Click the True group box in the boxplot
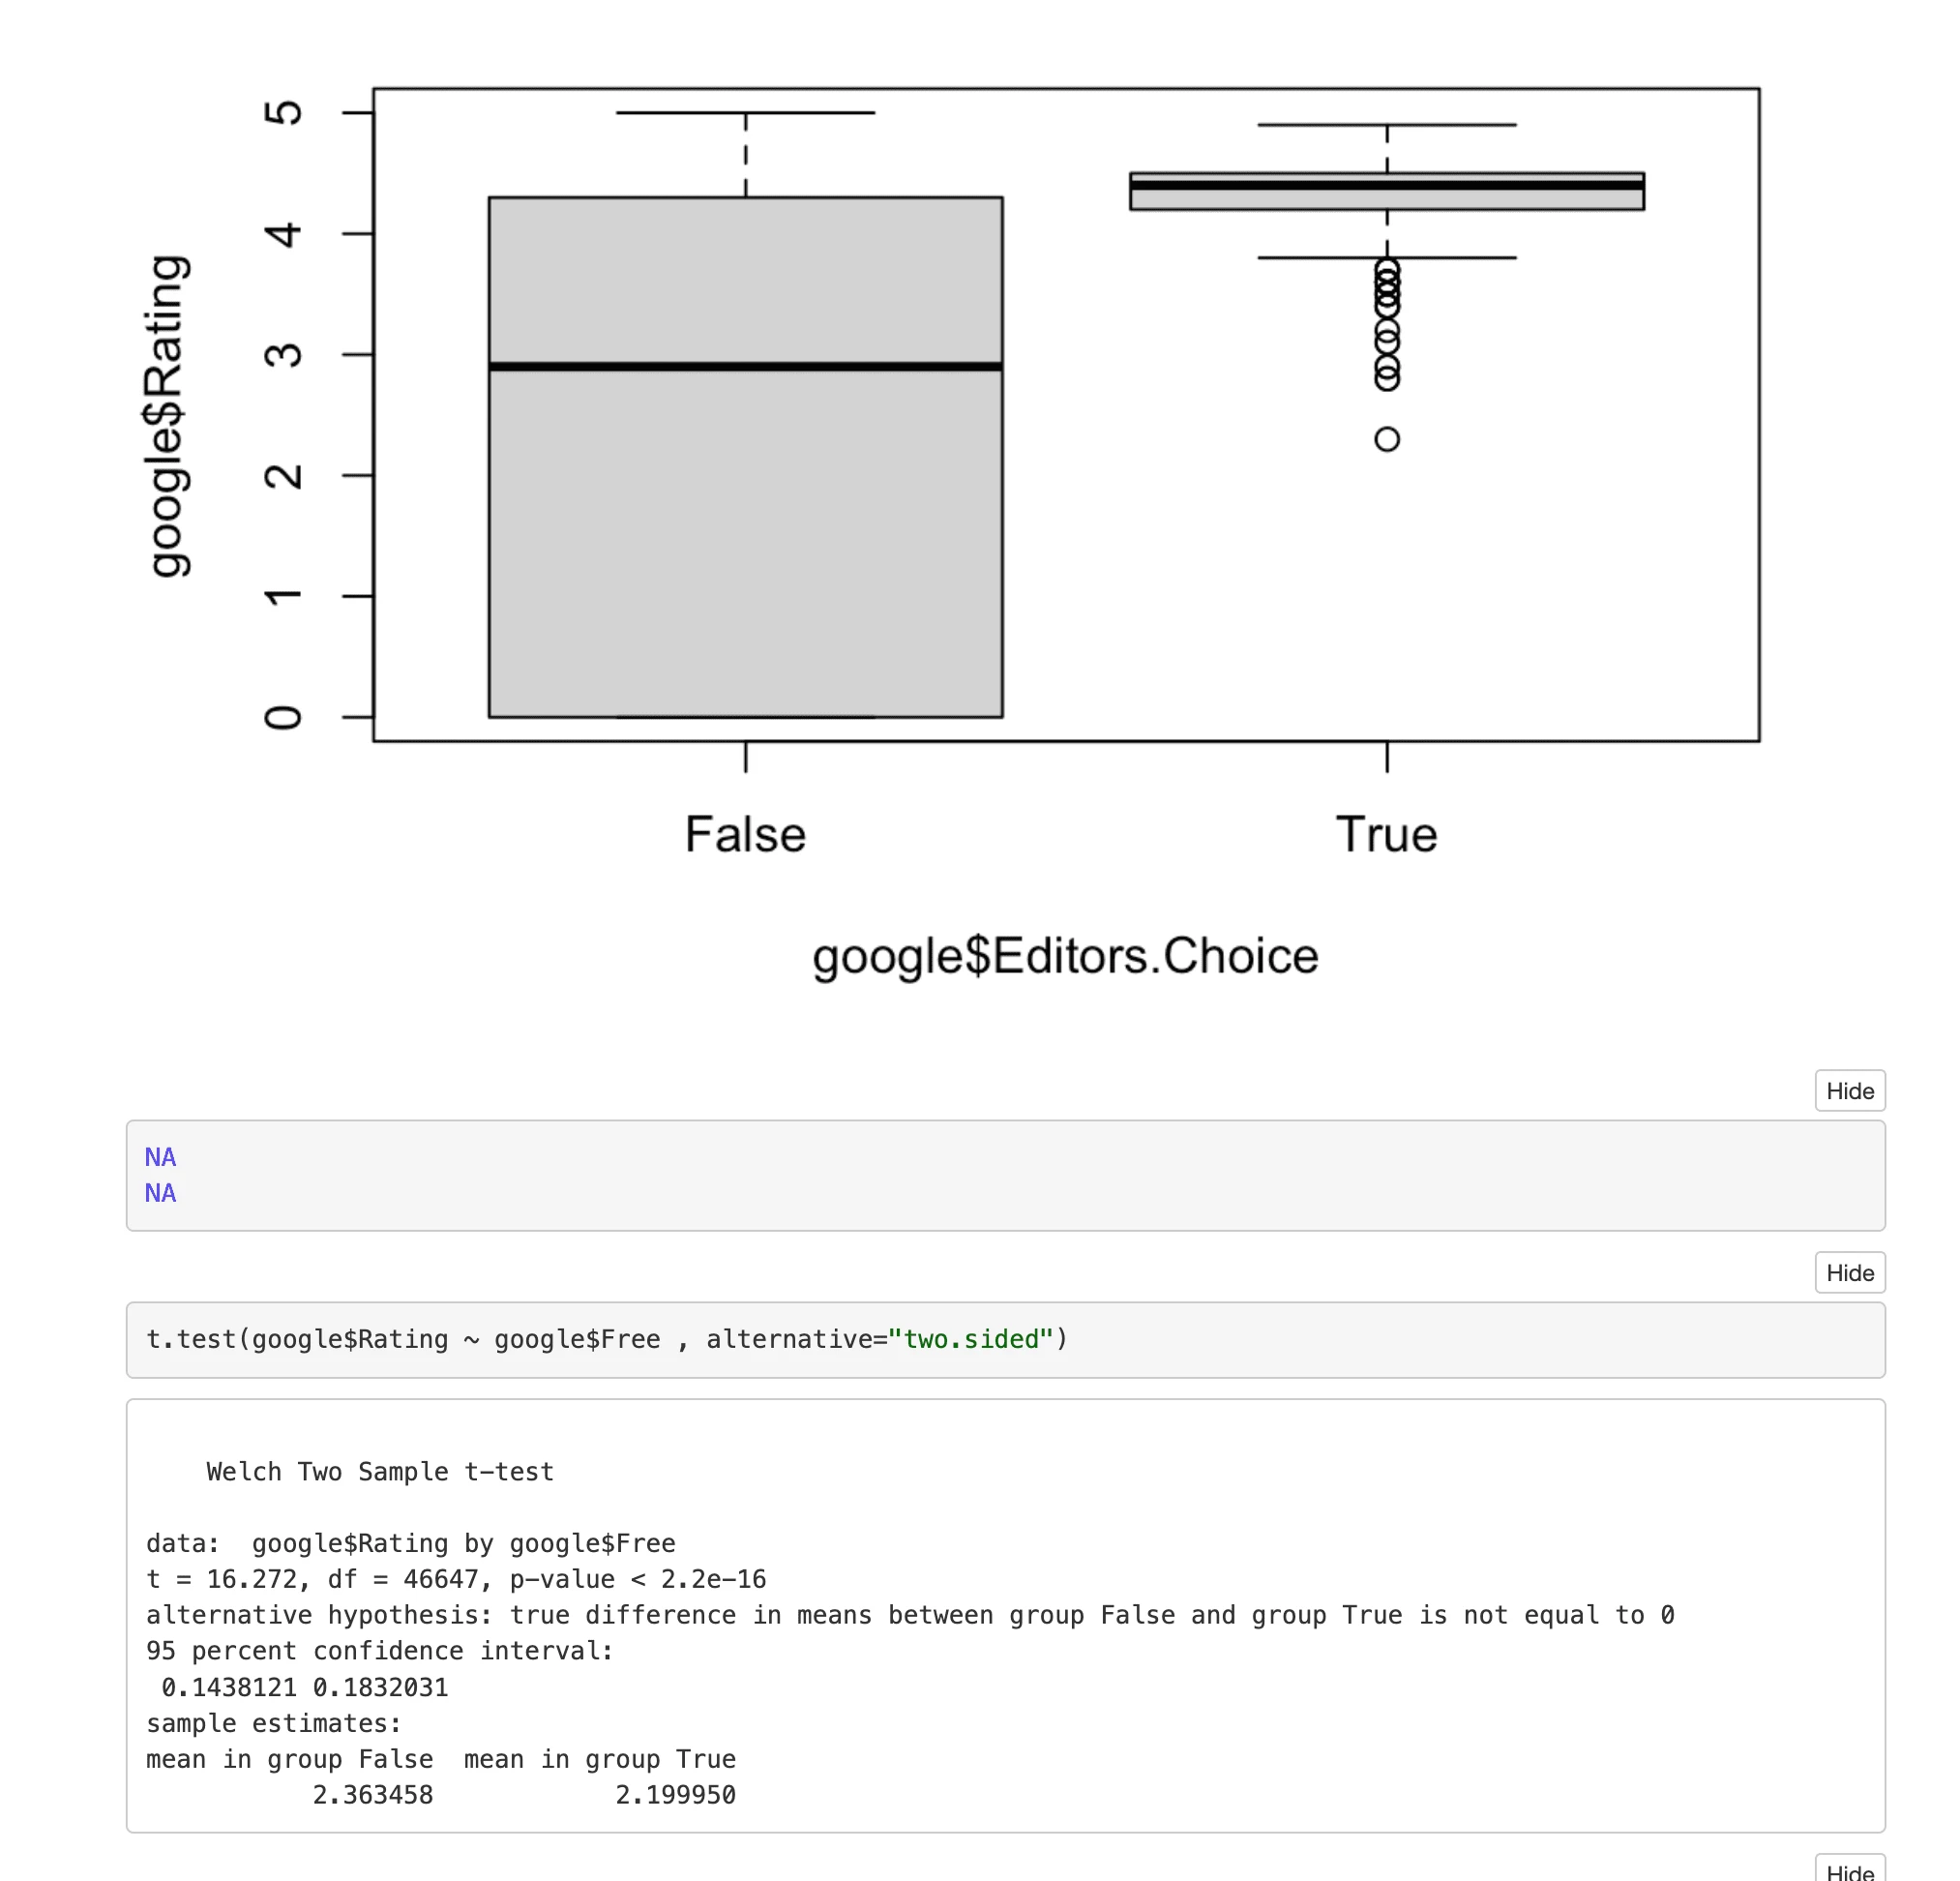The height and width of the screenshot is (1881, 1960). click(x=1386, y=198)
